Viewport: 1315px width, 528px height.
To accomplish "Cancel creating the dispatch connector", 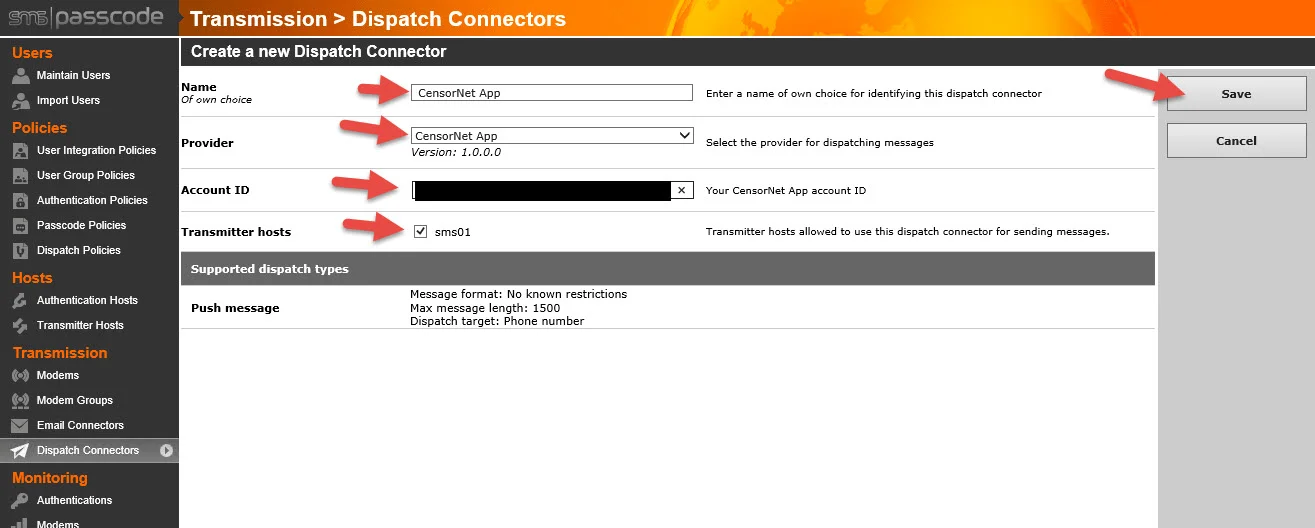I will coord(1236,141).
